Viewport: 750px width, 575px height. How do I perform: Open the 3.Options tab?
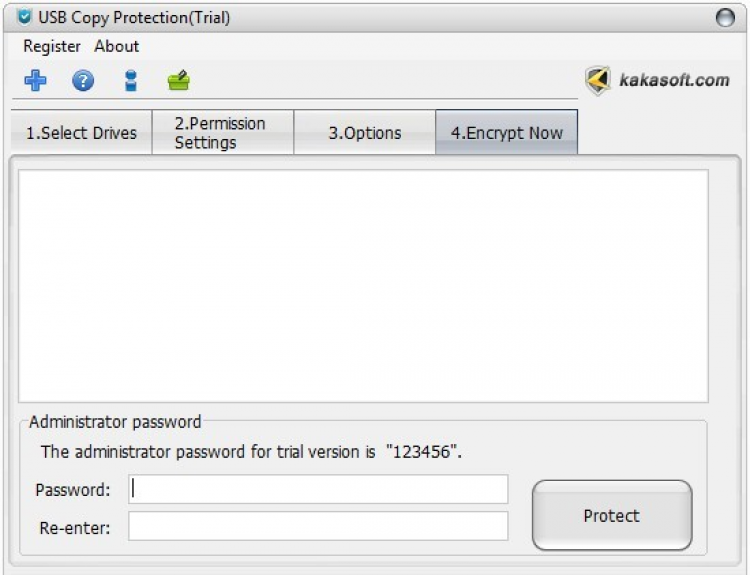(x=365, y=133)
